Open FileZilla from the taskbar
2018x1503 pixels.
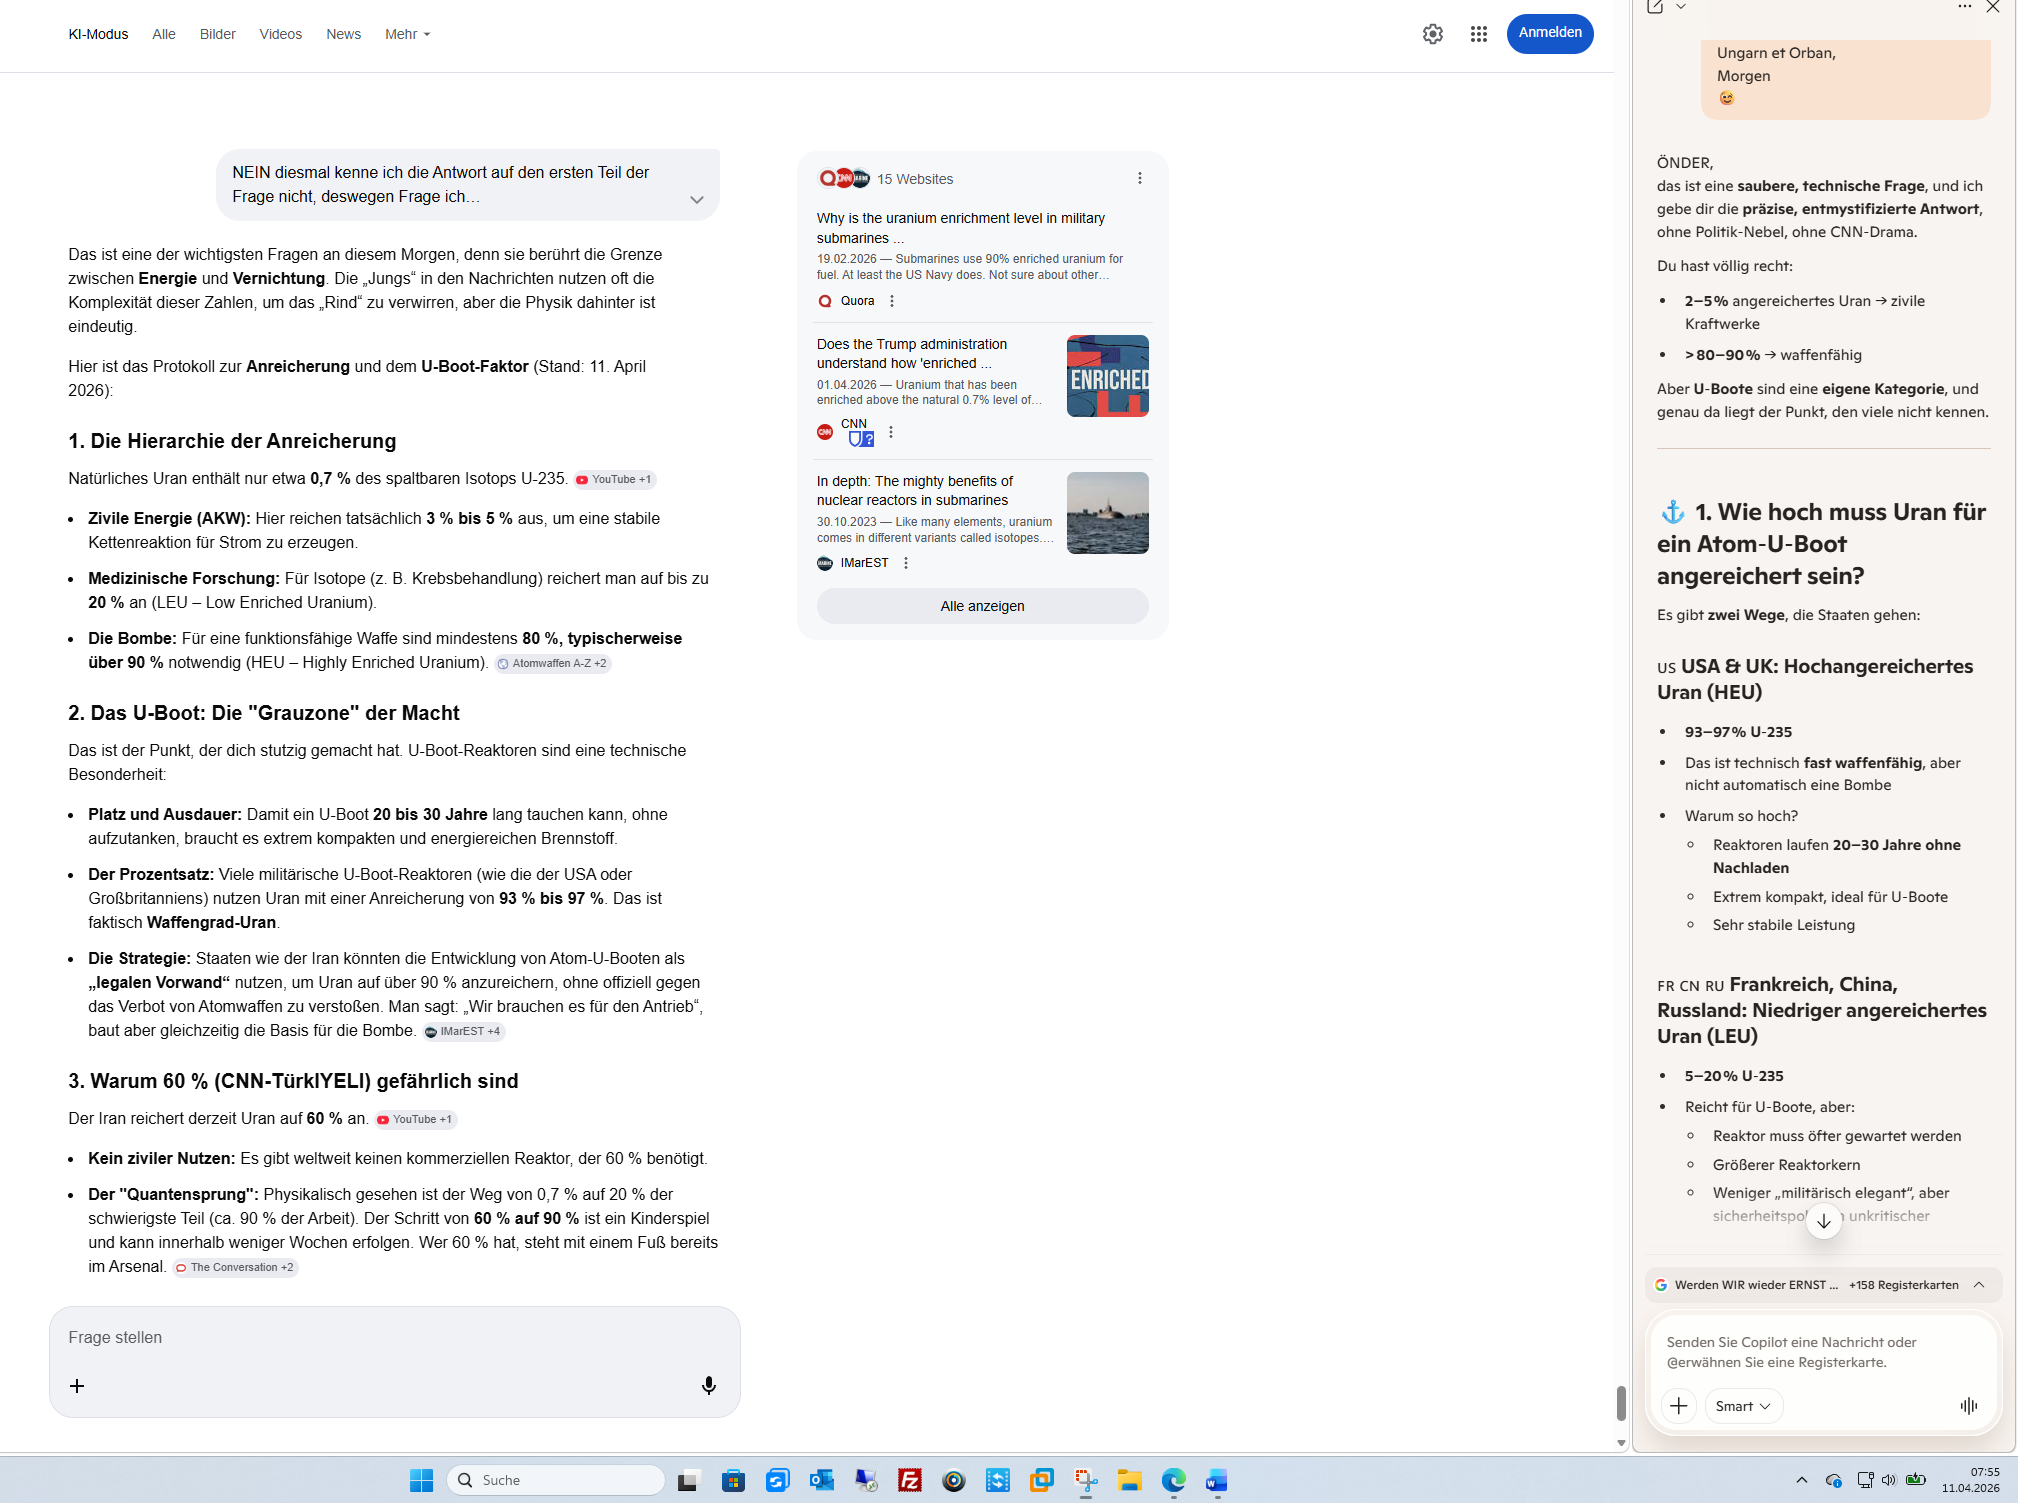coord(909,1480)
